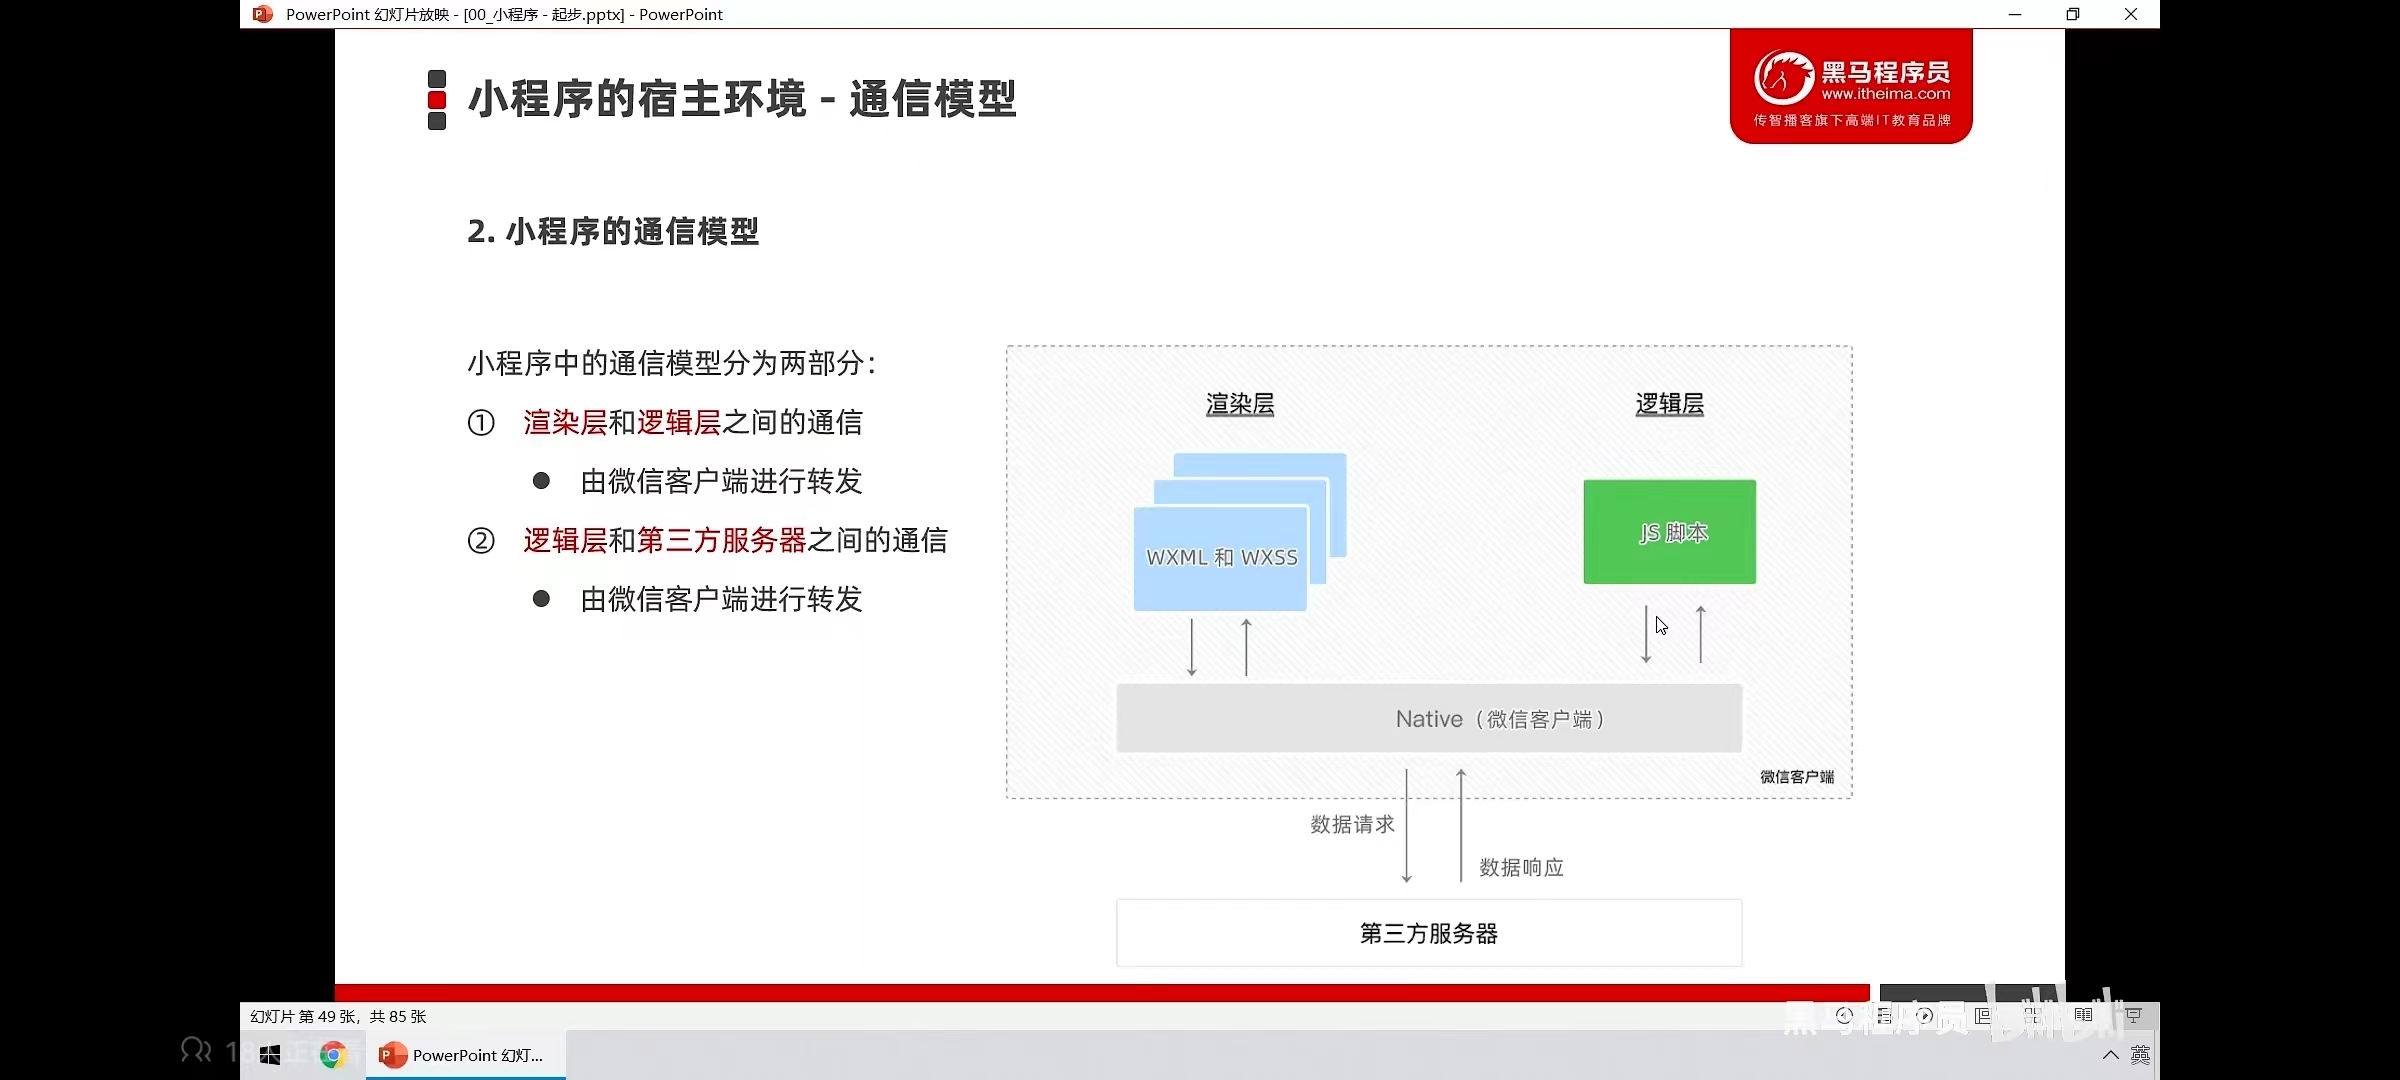Image resolution: width=2400 pixels, height=1080 pixels.
Task: Minimize the PowerPoint window
Action: [x=2015, y=14]
